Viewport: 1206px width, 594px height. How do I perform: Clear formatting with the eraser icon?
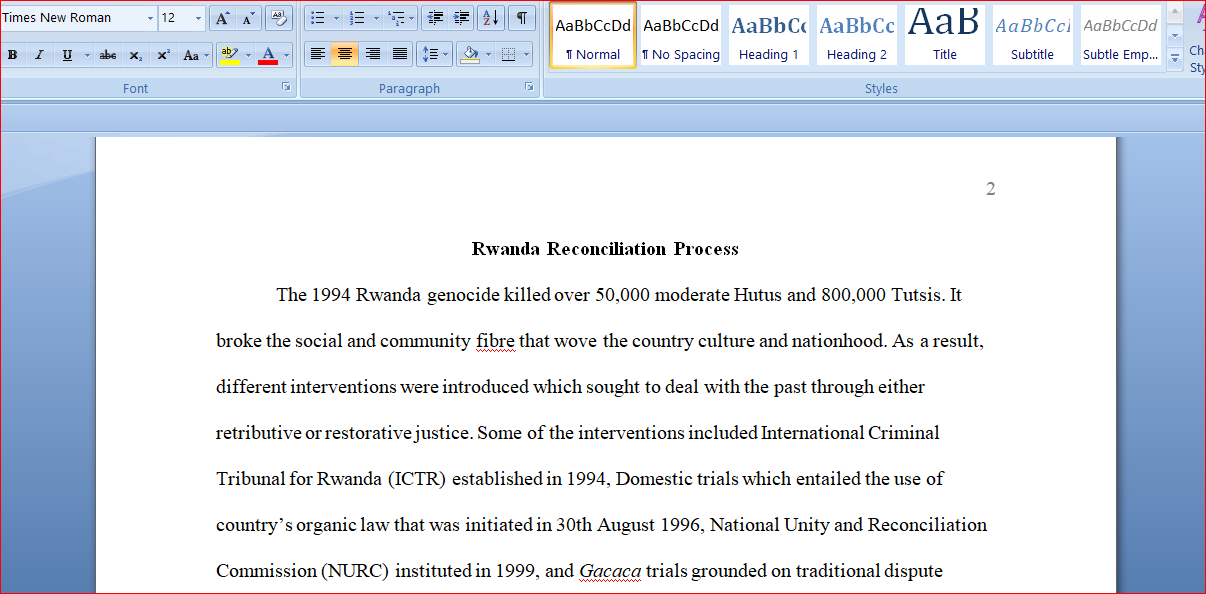[x=279, y=18]
